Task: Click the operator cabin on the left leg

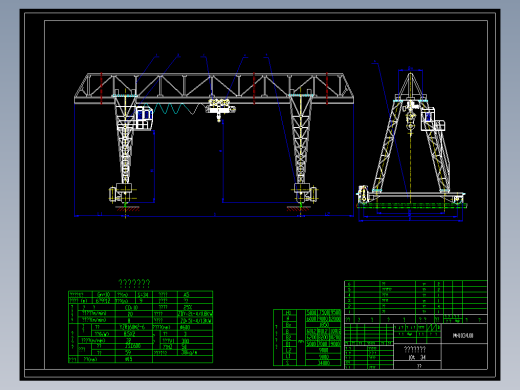Action: point(144,118)
